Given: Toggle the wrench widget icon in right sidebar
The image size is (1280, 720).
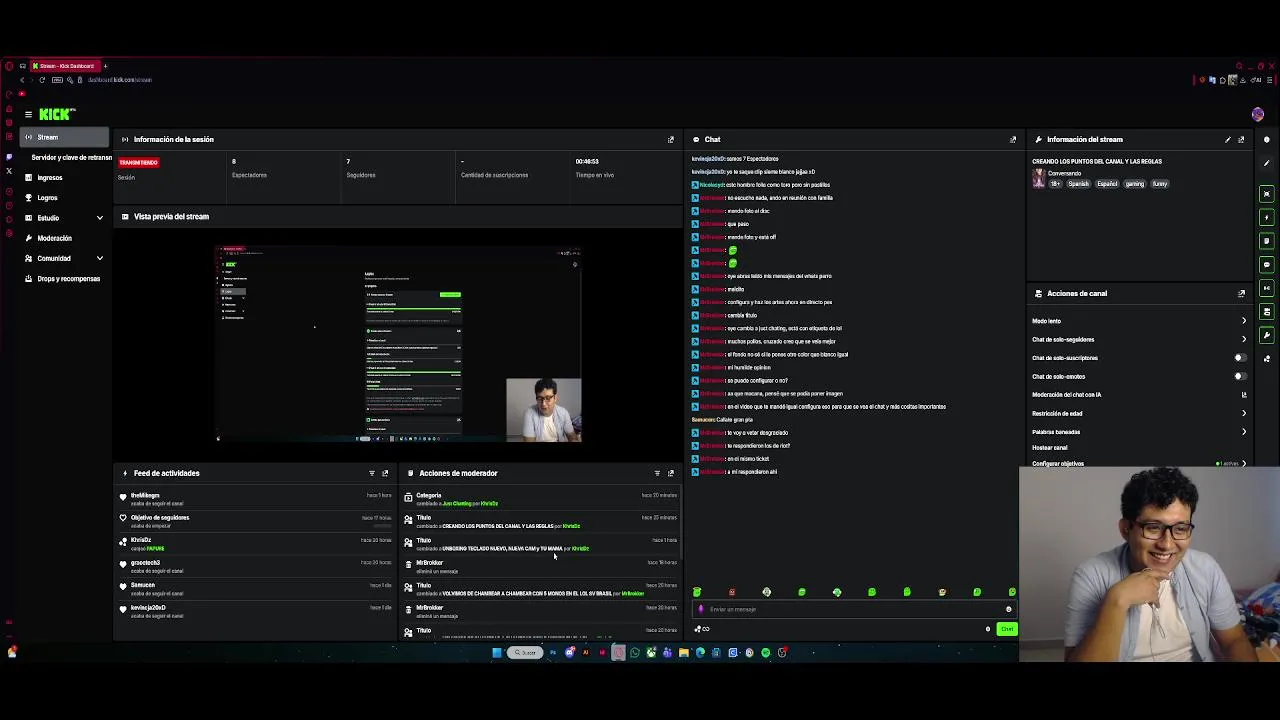Looking at the screenshot, I should click(x=1267, y=336).
